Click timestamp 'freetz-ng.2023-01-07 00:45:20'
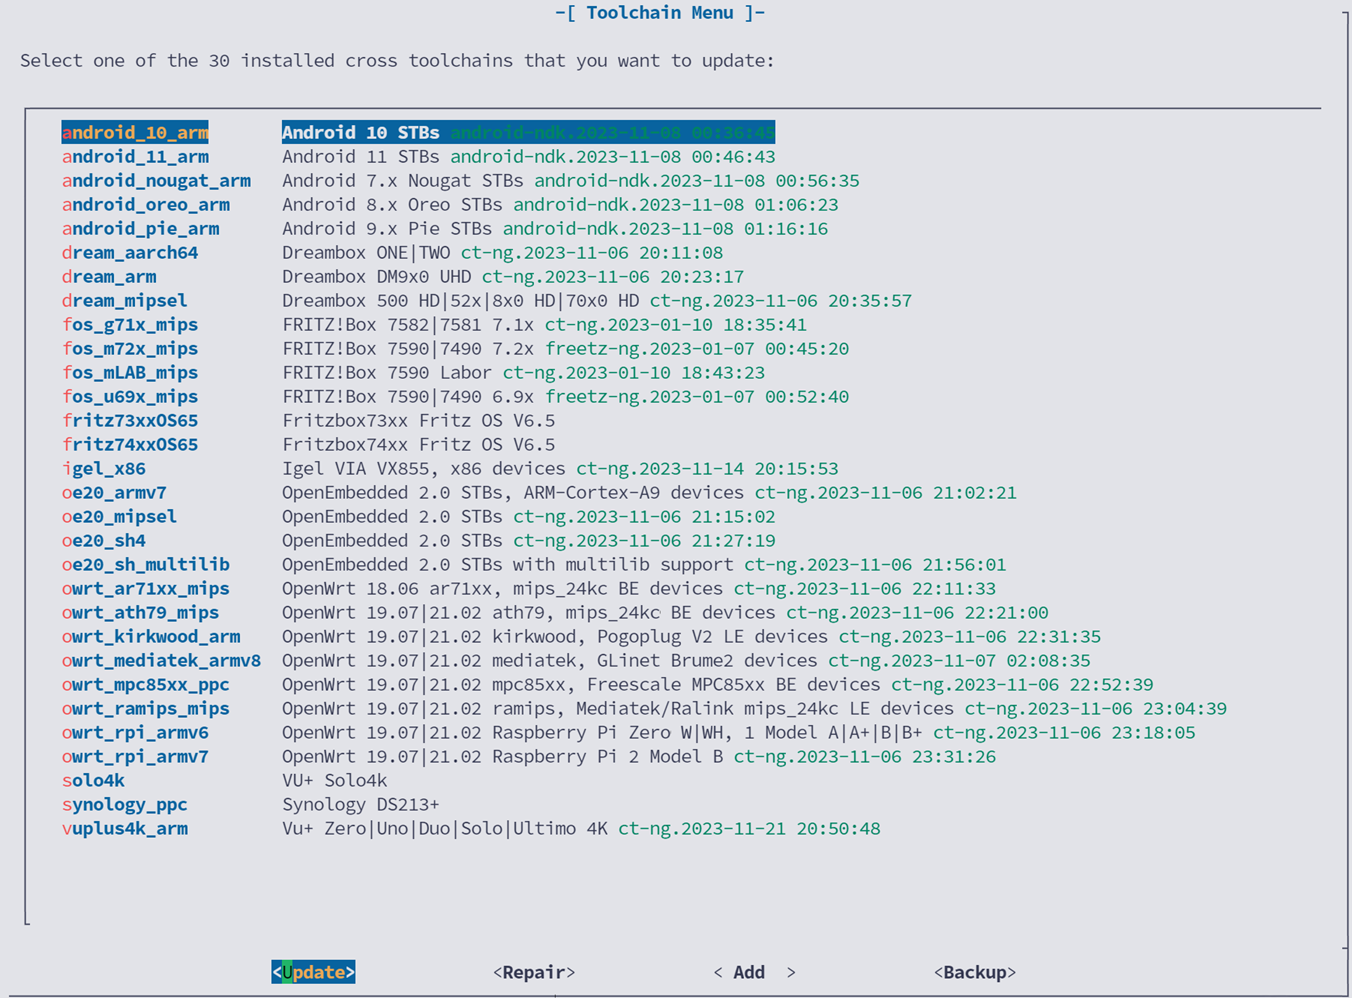 697,348
